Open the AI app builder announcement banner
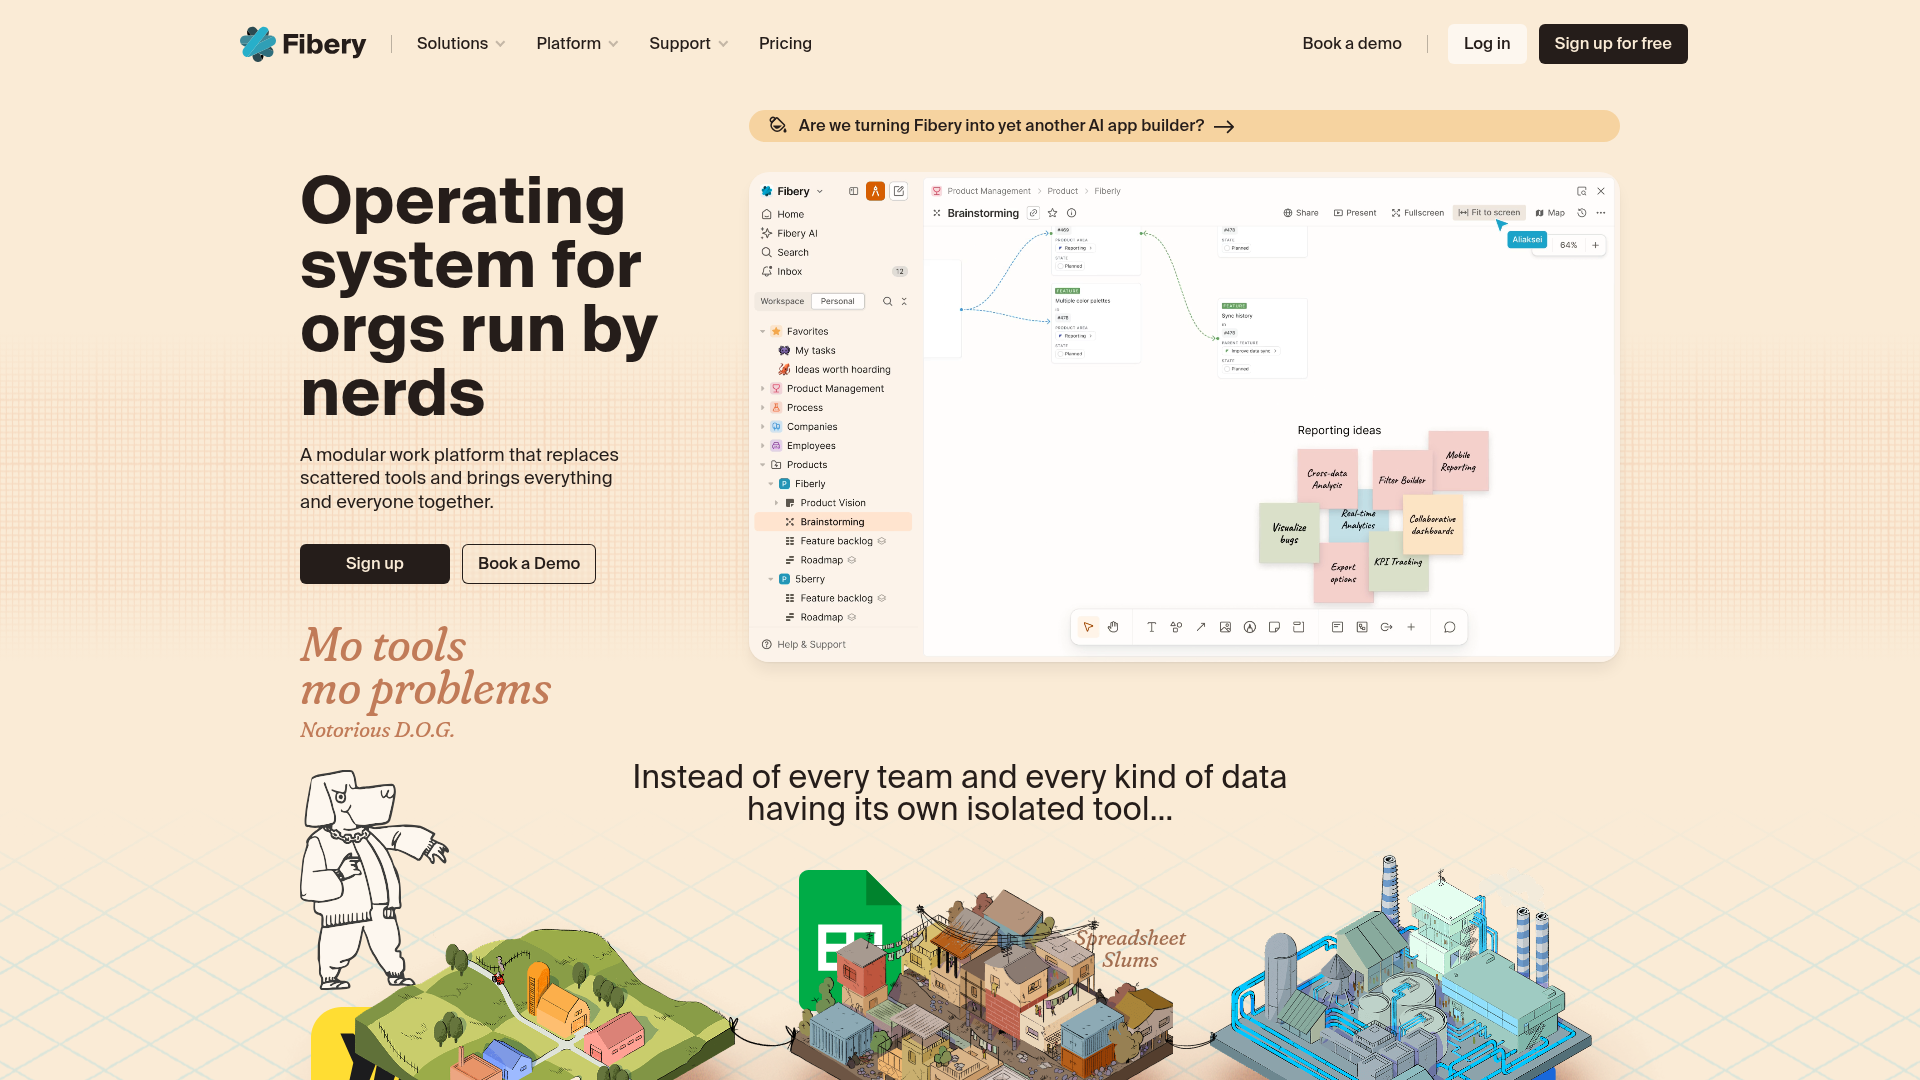The image size is (1920, 1080). point(1184,126)
